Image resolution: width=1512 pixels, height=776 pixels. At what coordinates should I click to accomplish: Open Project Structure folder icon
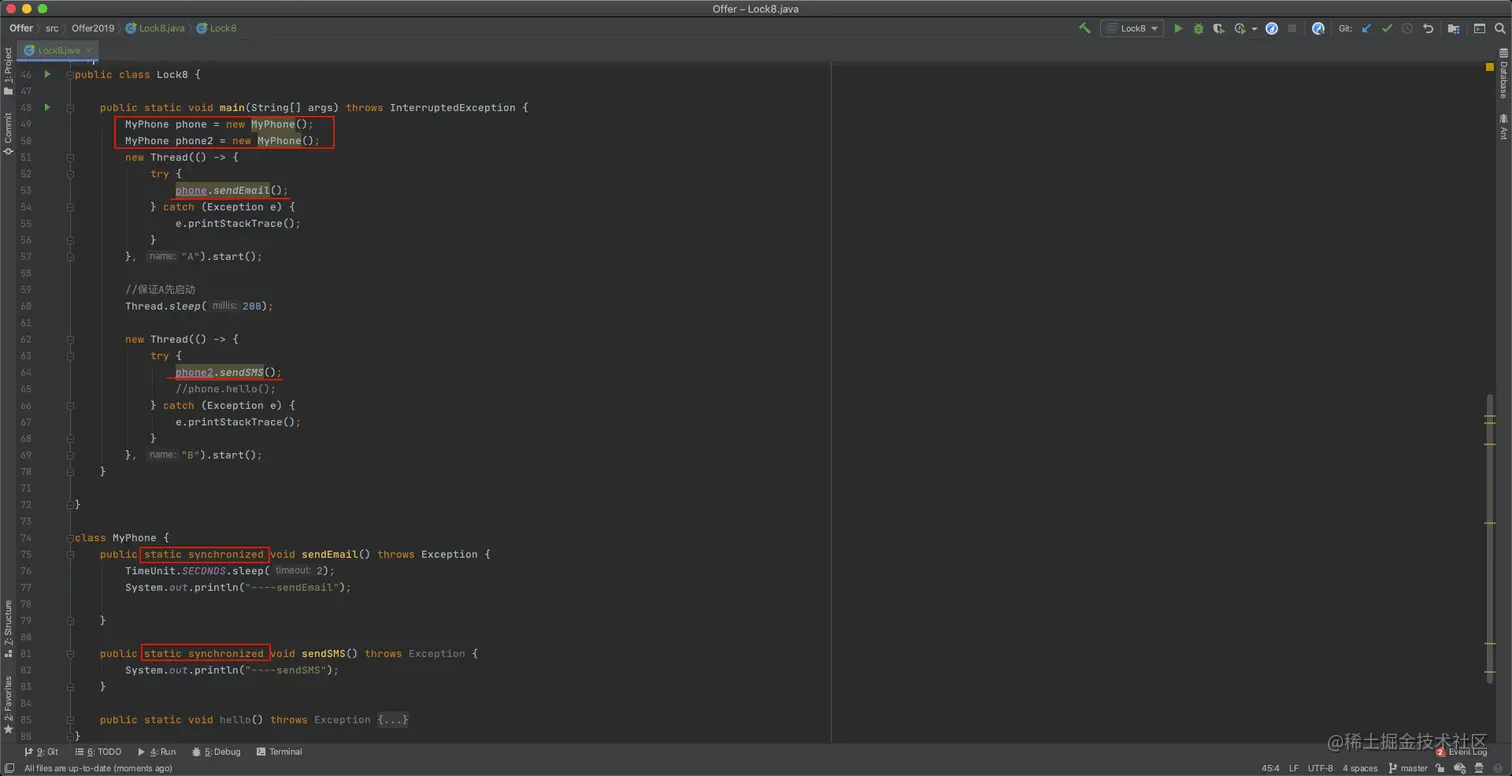coord(1454,29)
